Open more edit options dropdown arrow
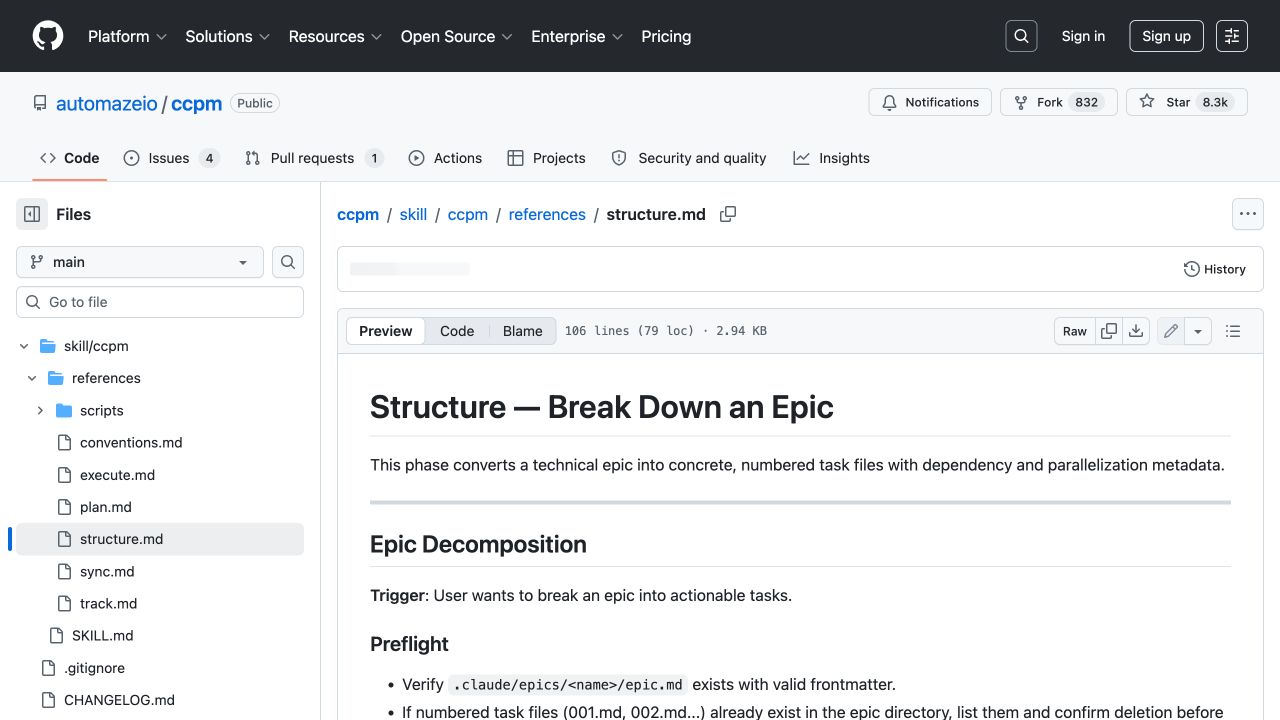Viewport: 1280px width, 720px height. [x=1198, y=331]
